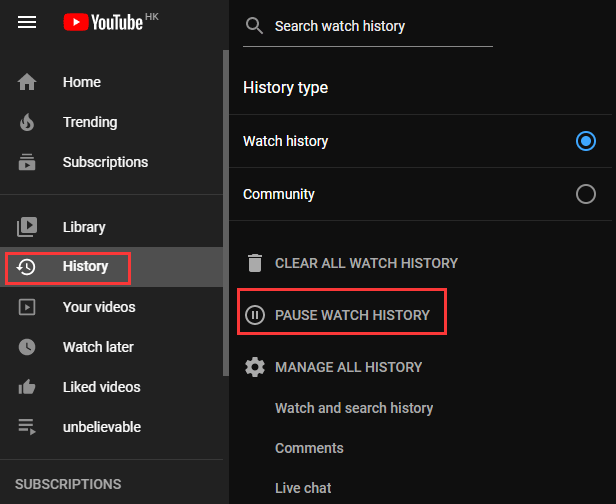The width and height of the screenshot is (616, 504).
Task: Go to Home in sidebar
Action: coord(82,82)
